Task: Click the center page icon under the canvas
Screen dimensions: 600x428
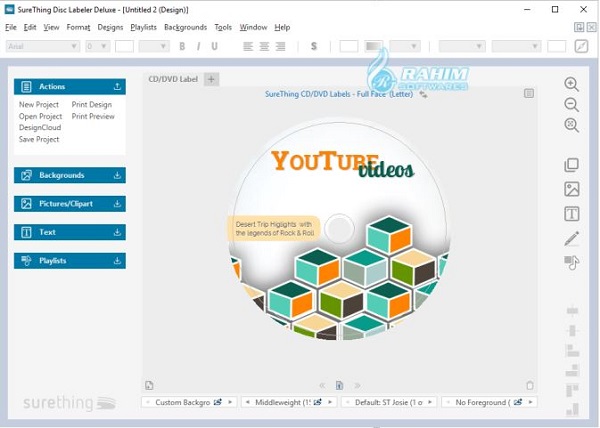Action: coord(339,385)
